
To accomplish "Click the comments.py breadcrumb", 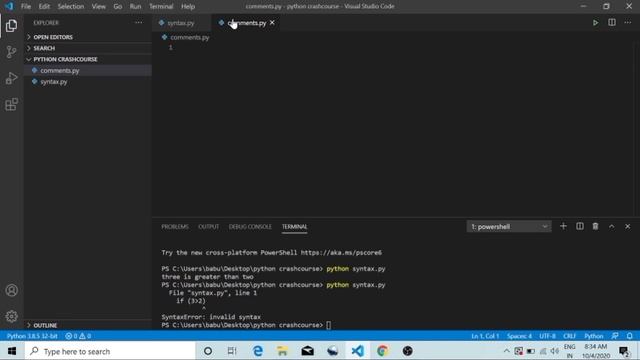I will click(x=189, y=38).
